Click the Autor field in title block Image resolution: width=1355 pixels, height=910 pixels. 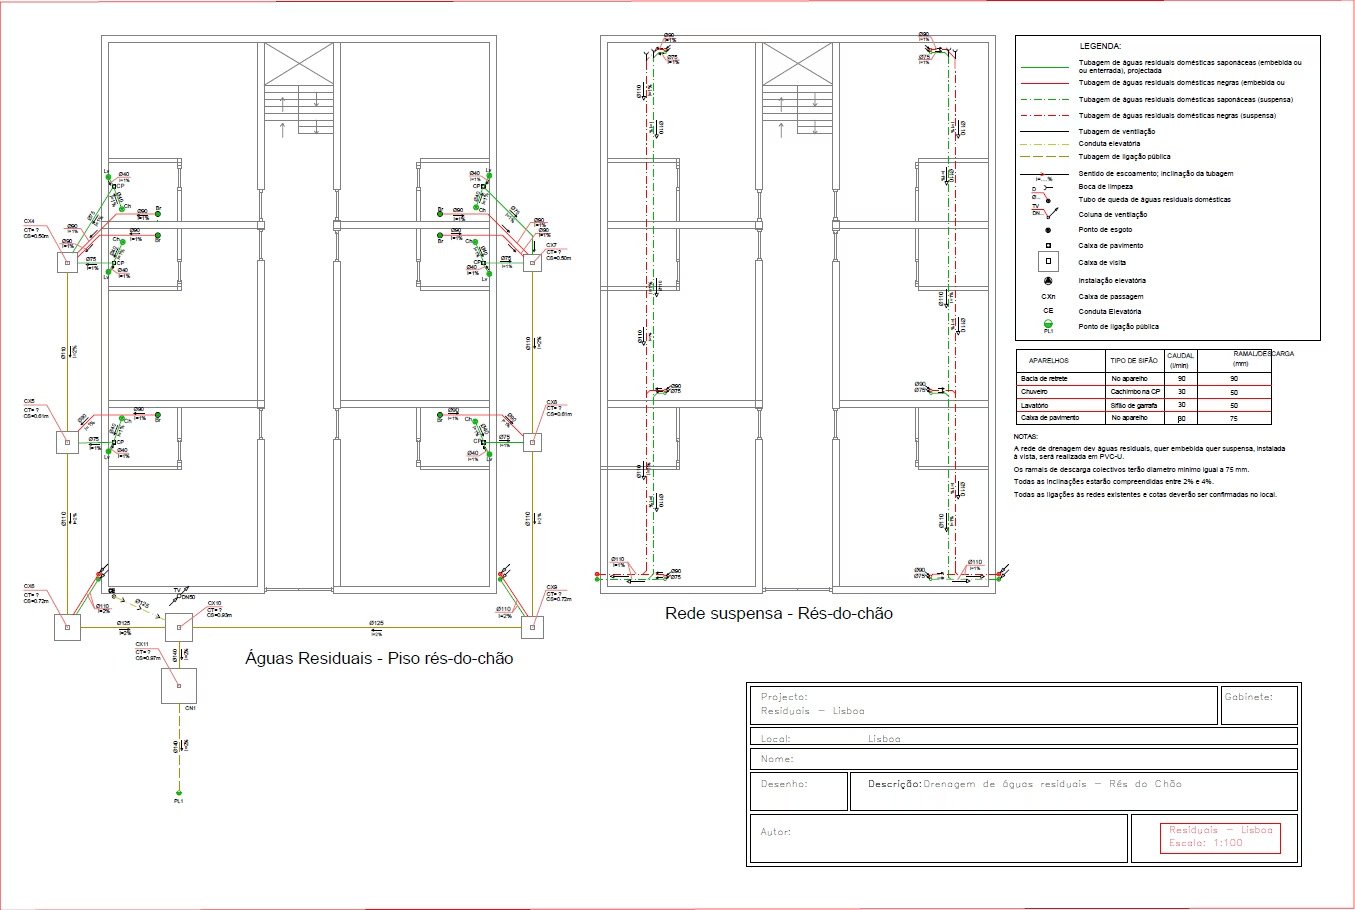click(x=939, y=838)
